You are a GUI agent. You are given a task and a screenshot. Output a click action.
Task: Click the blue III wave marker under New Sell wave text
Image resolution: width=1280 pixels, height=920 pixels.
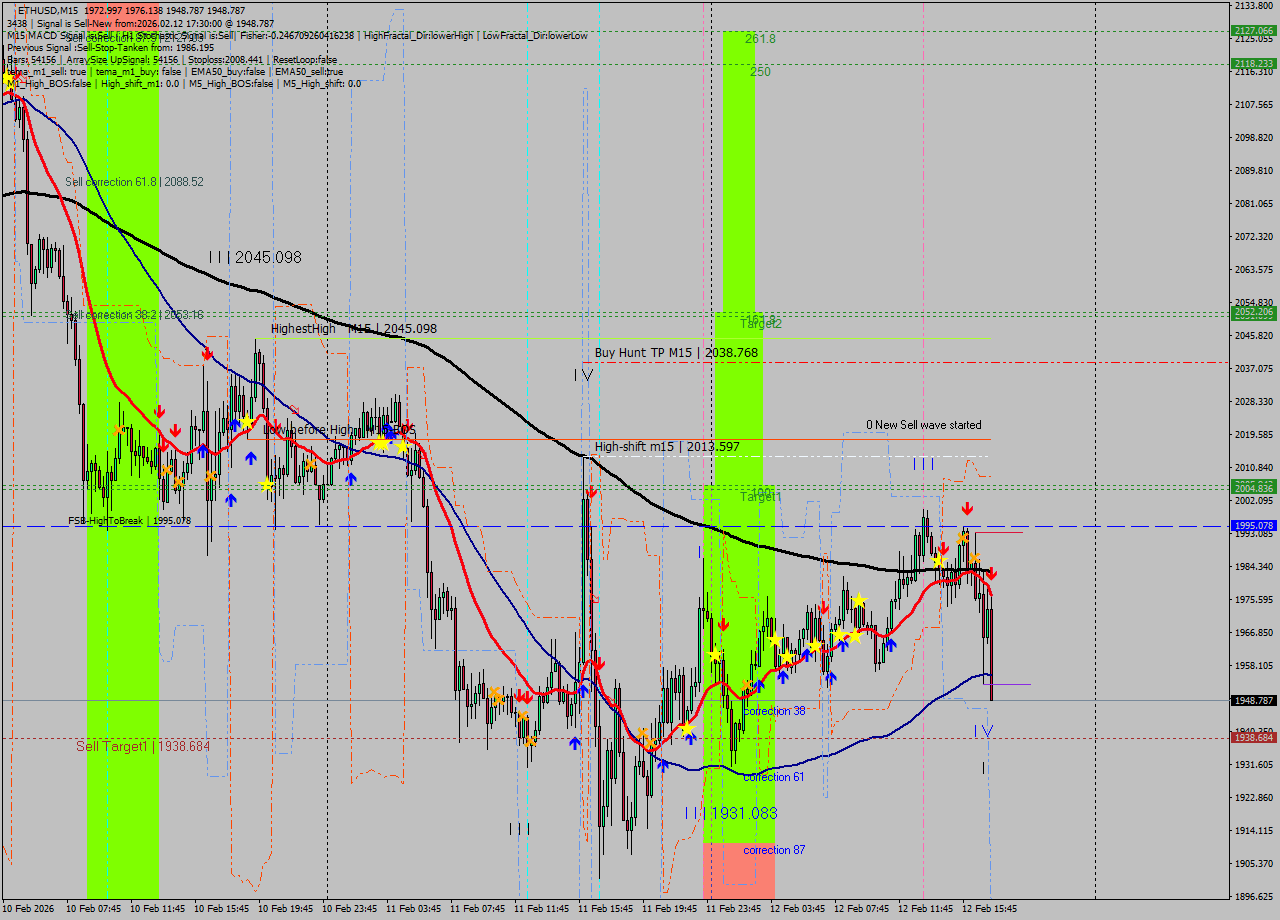pyautogui.click(x=922, y=464)
